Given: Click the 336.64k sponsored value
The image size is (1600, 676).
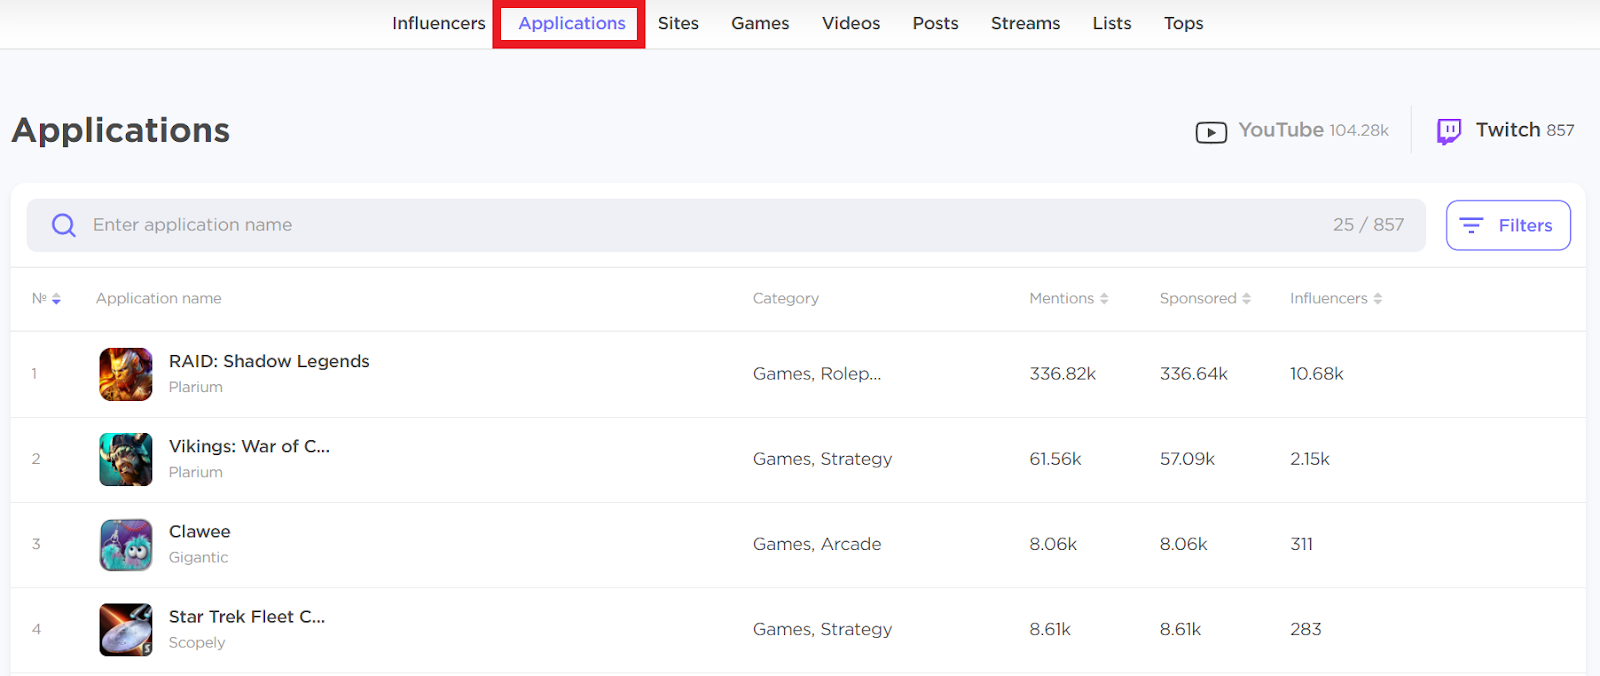Looking at the screenshot, I should point(1194,374).
